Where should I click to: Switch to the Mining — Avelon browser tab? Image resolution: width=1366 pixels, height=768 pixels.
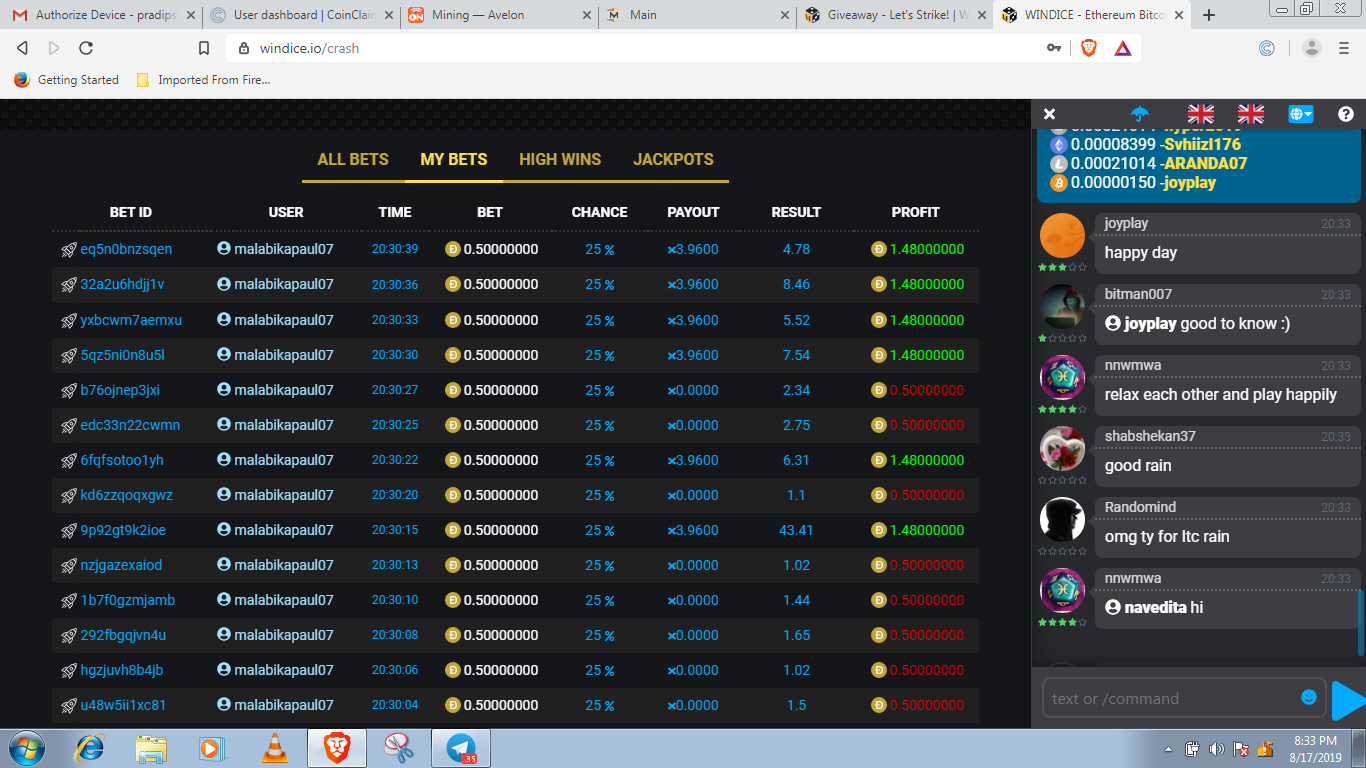pyautogui.click(x=499, y=15)
